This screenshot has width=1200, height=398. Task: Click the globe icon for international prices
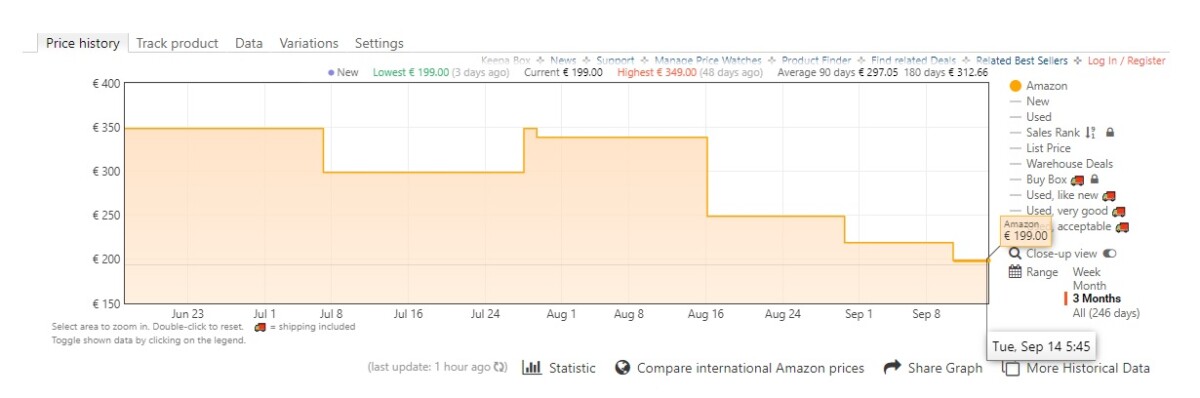(x=622, y=368)
